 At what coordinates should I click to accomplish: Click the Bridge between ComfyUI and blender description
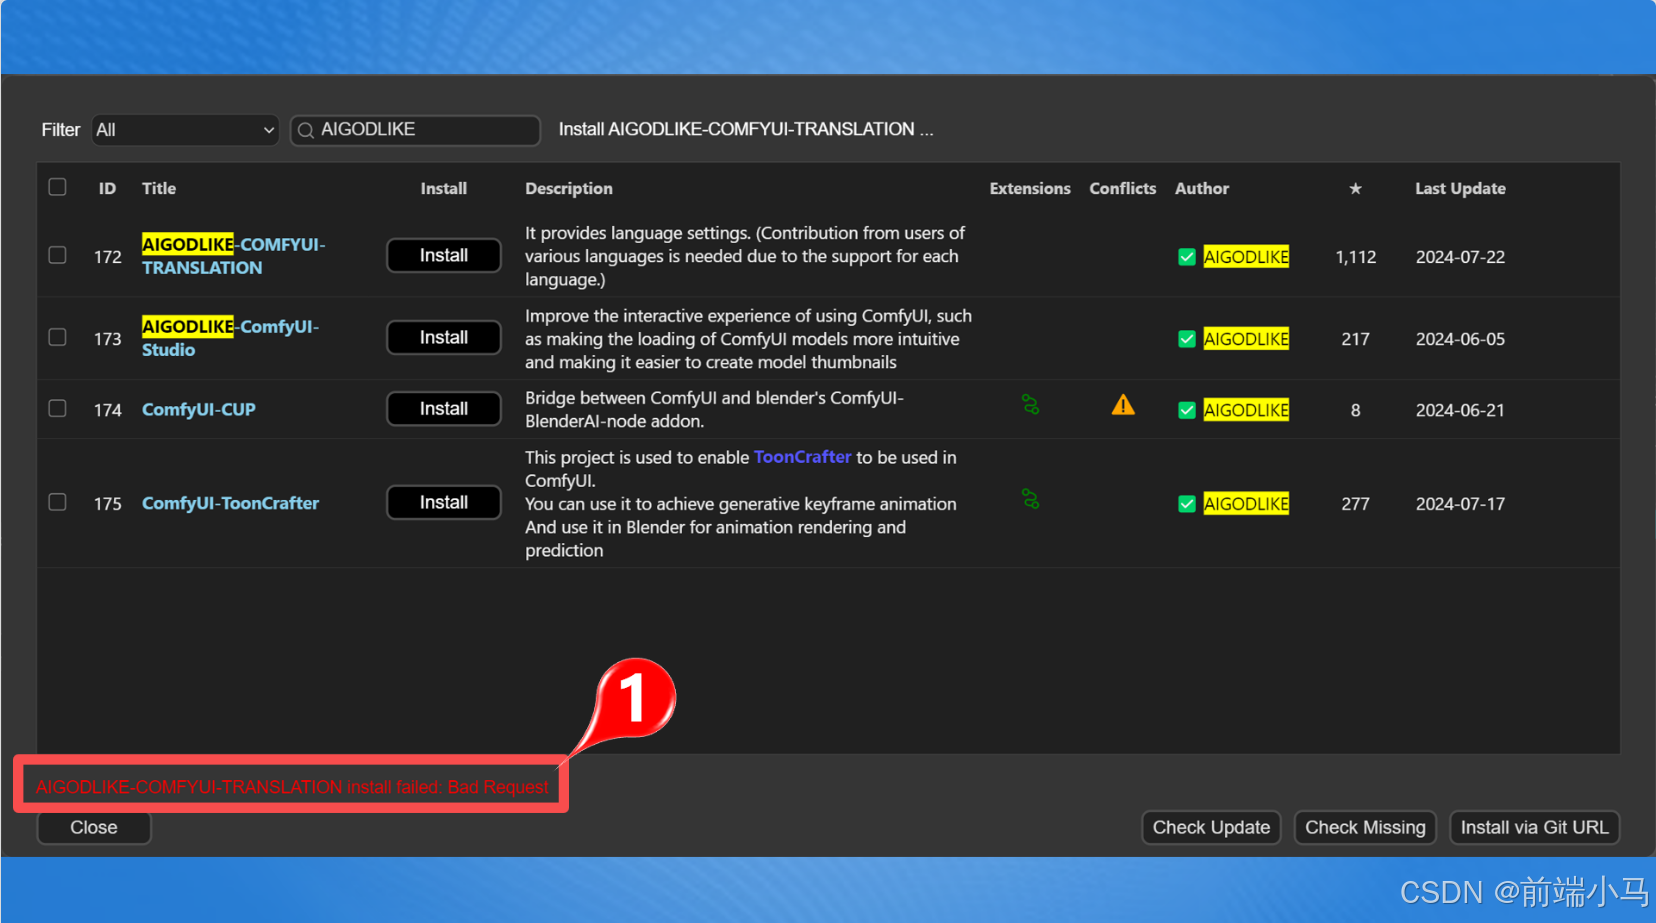coord(714,410)
